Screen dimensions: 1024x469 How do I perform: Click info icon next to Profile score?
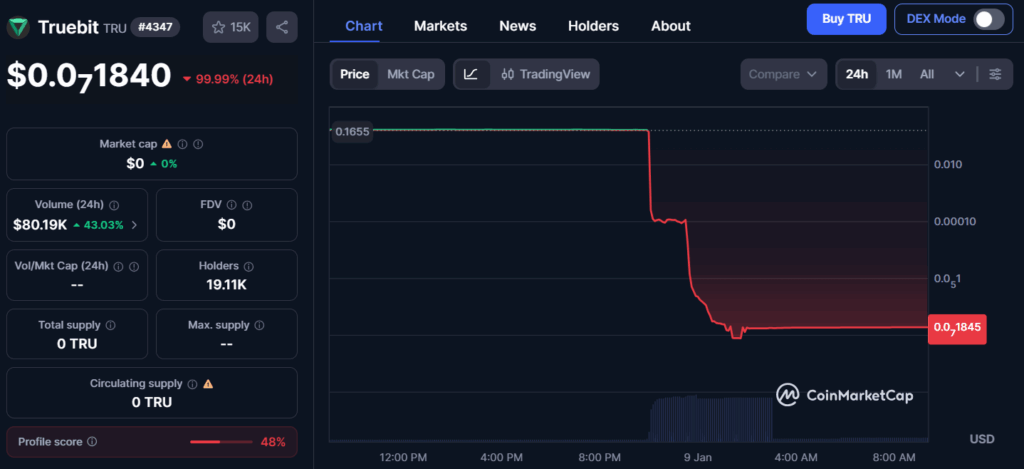coord(92,441)
